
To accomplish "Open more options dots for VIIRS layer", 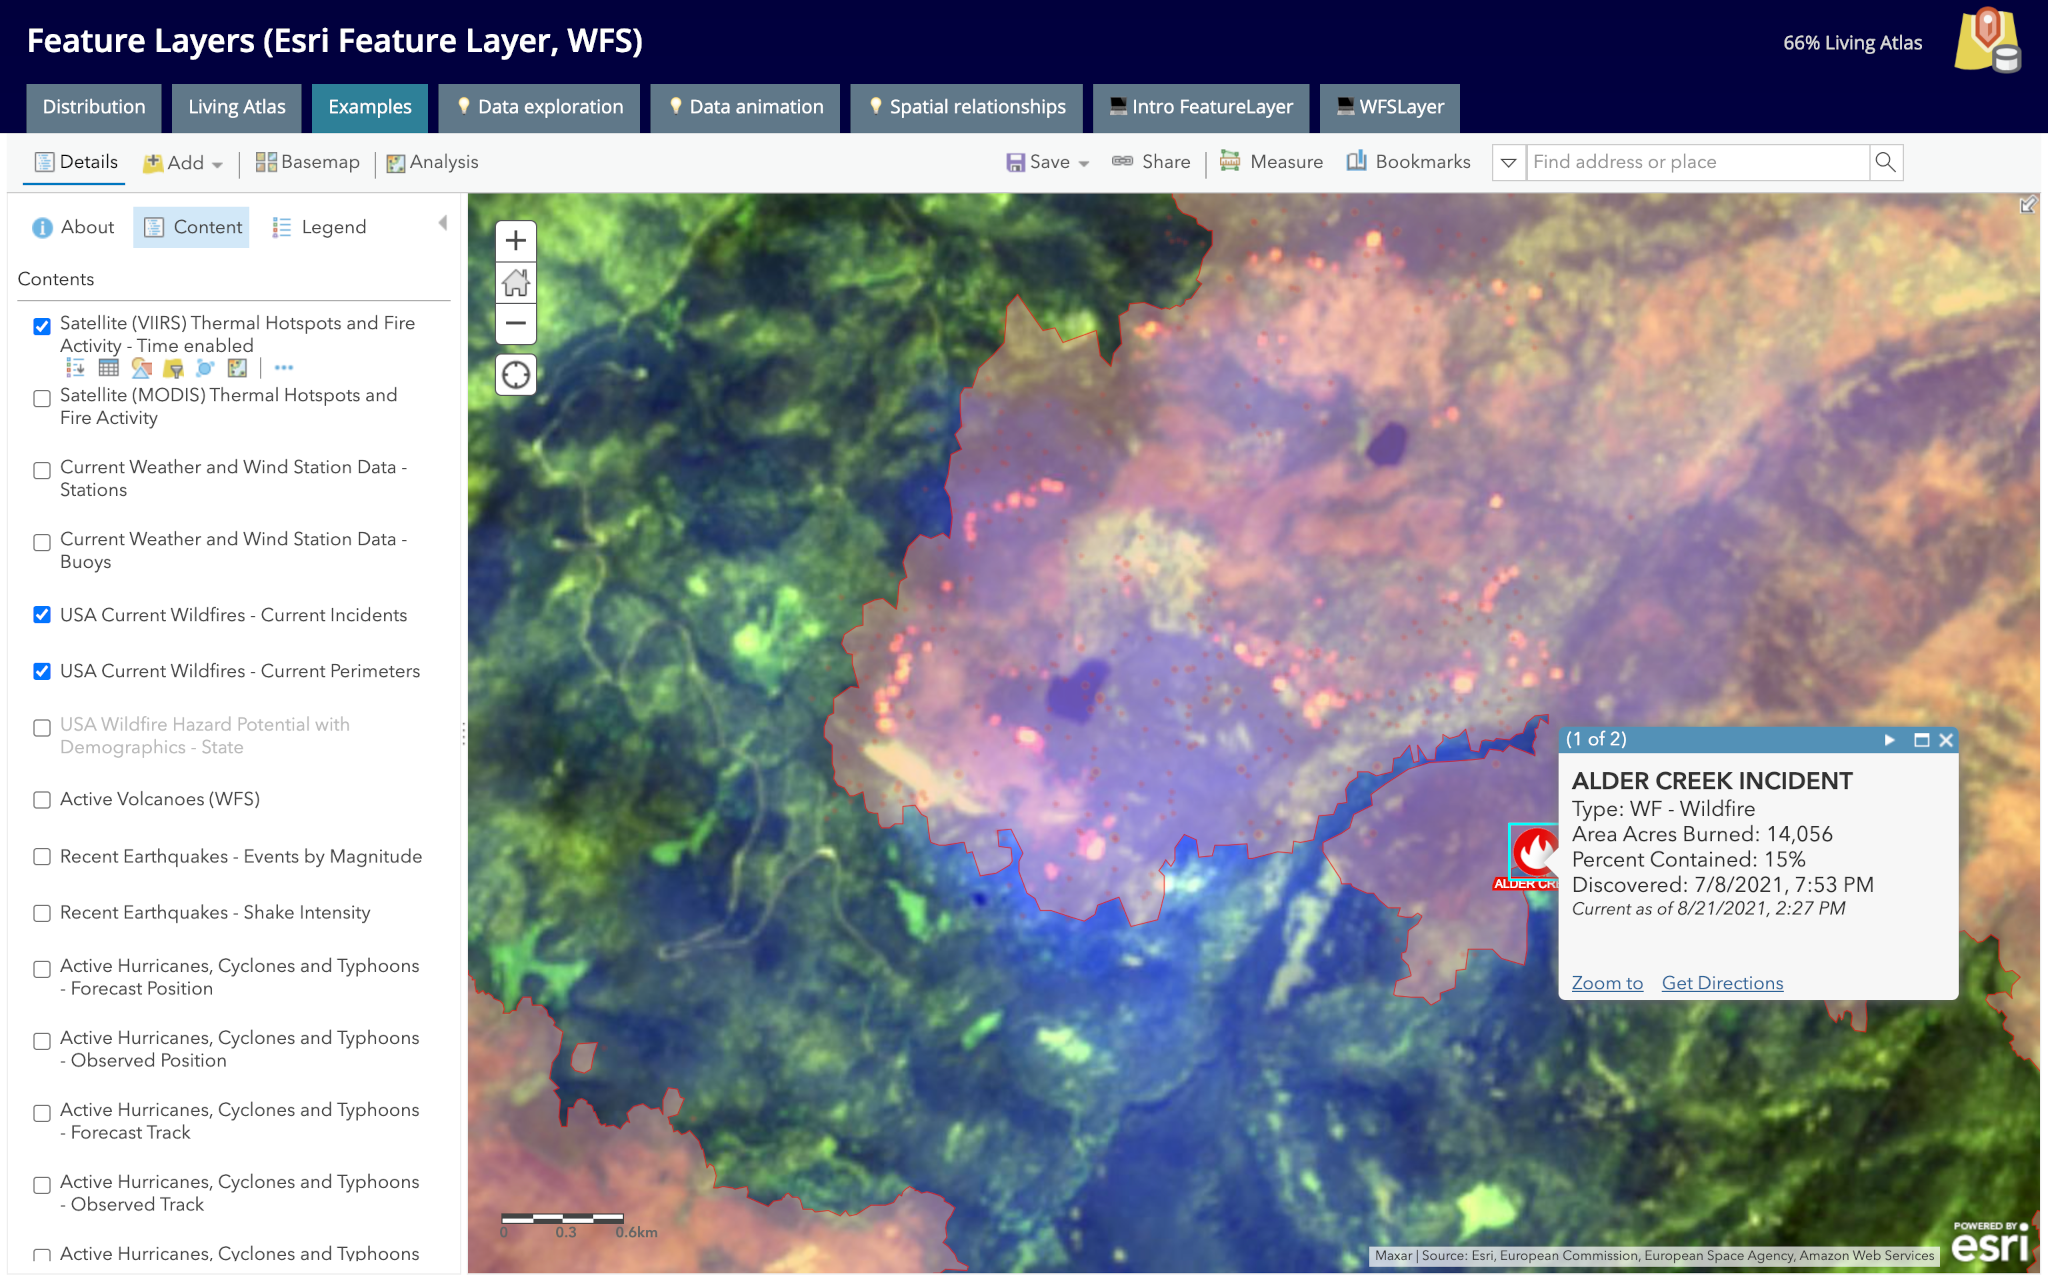I will tap(283, 368).
